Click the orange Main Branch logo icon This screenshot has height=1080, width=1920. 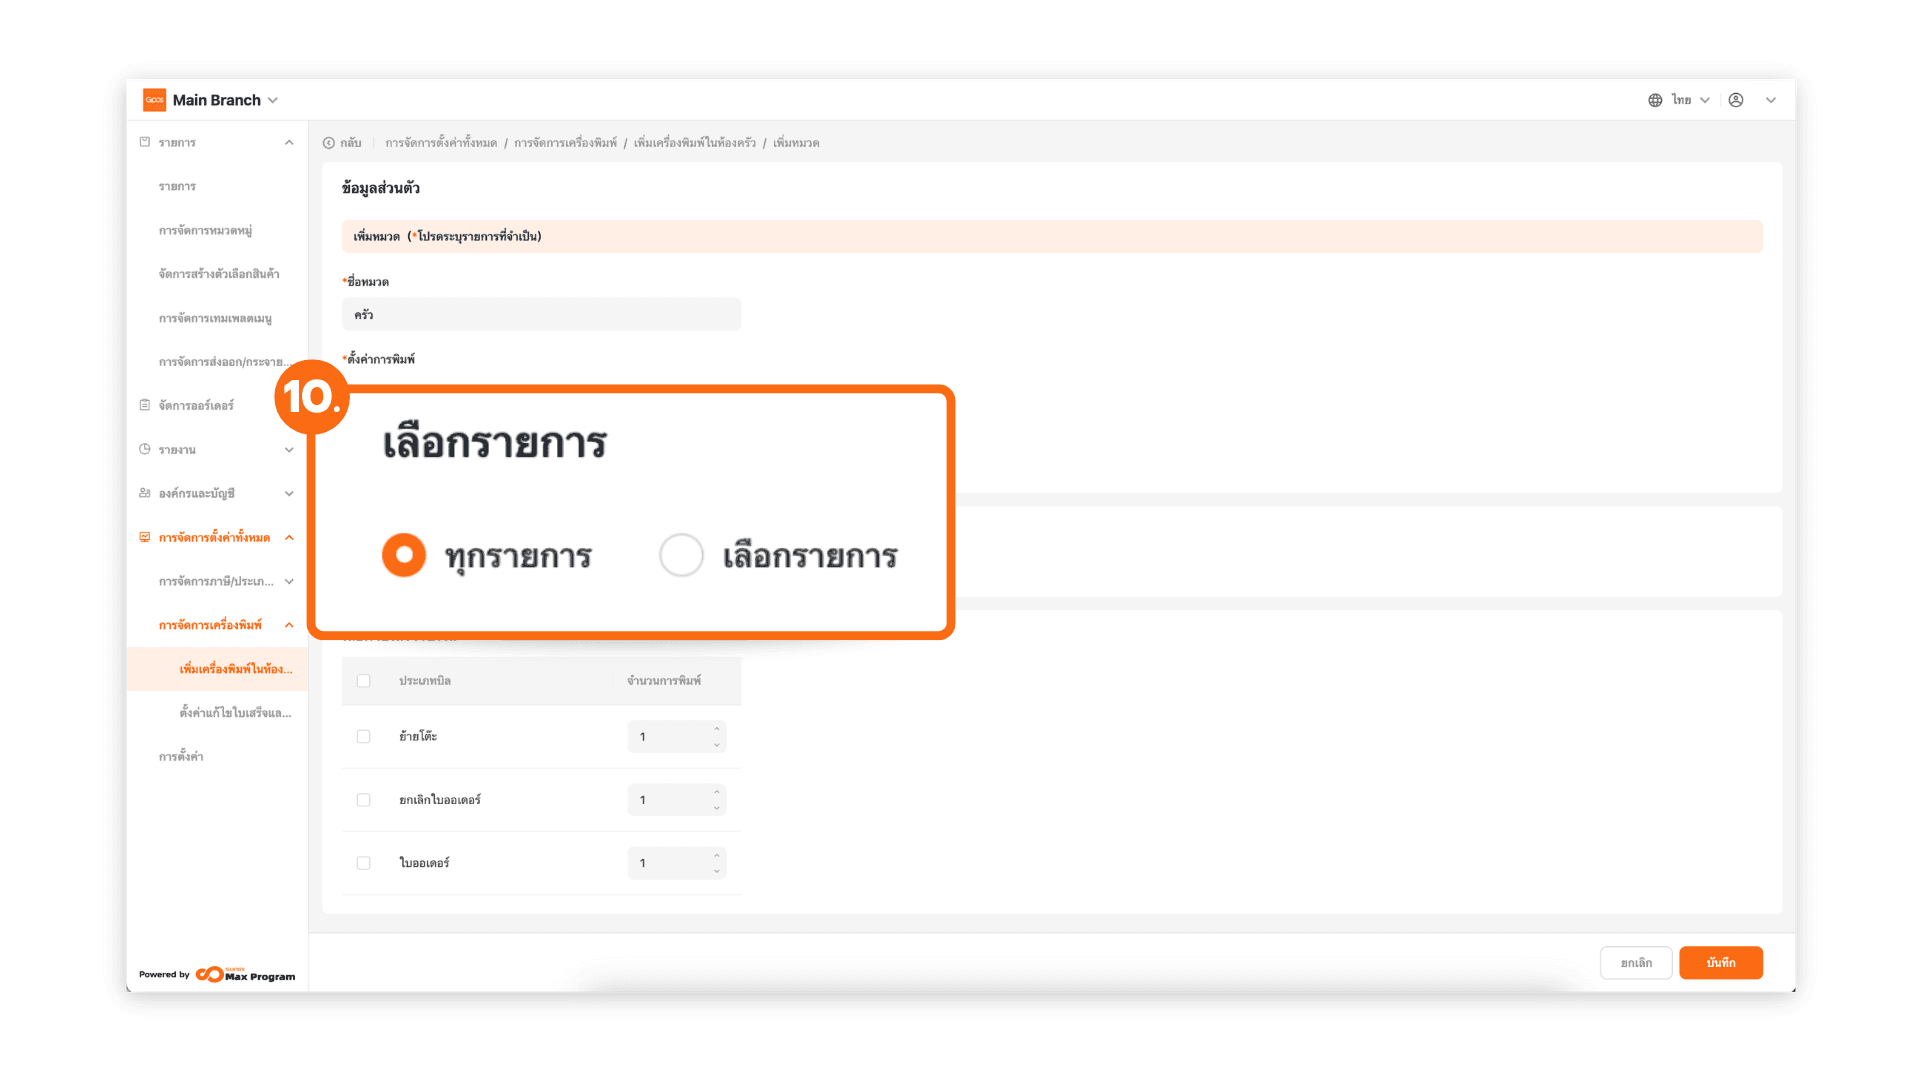click(x=154, y=100)
